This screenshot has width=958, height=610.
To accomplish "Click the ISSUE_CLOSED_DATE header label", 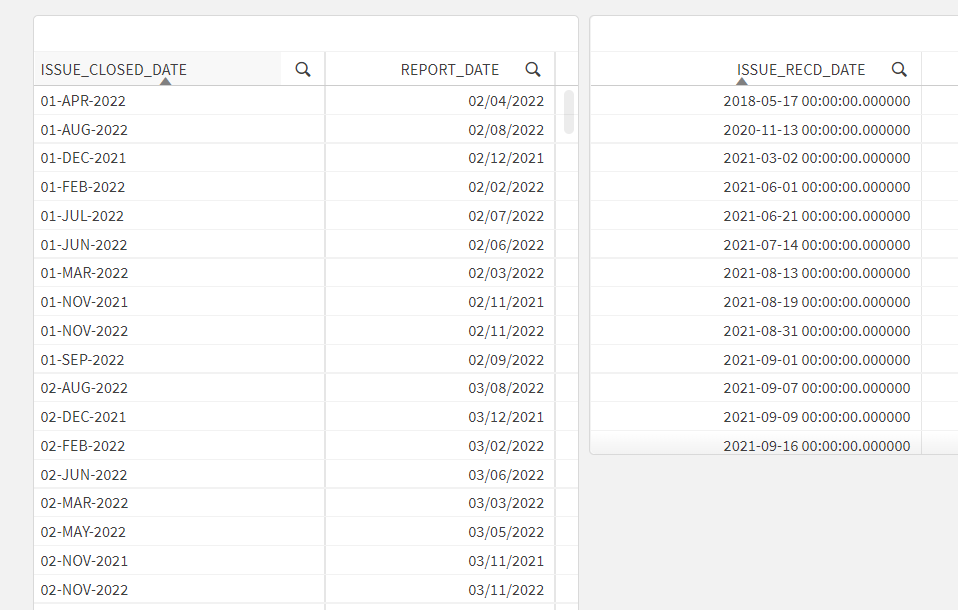I will pyautogui.click(x=114, y=69).
